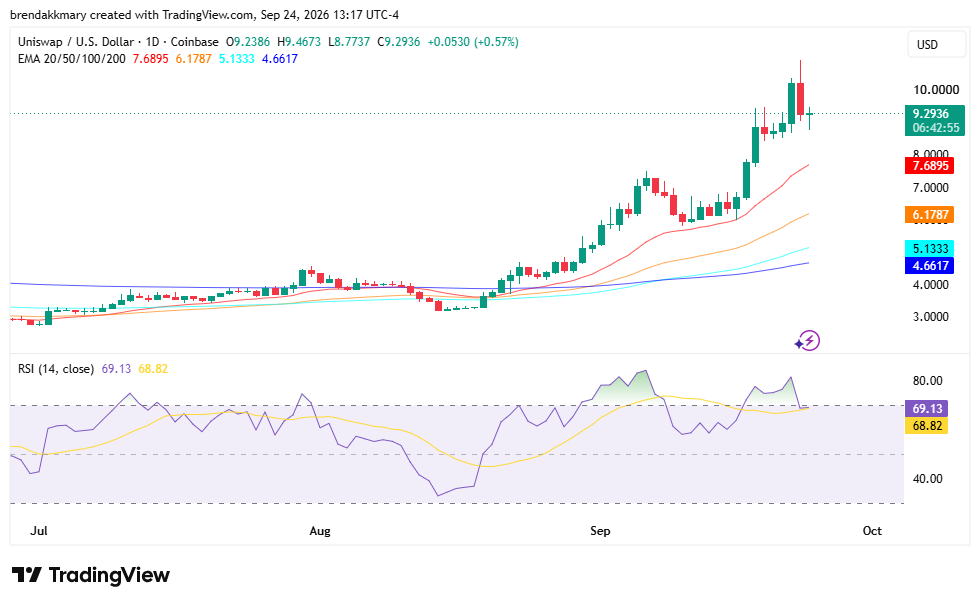Click the cyan 5.1333 EMA price tag
Screen dimensions: 980x605
pos(929,248)
